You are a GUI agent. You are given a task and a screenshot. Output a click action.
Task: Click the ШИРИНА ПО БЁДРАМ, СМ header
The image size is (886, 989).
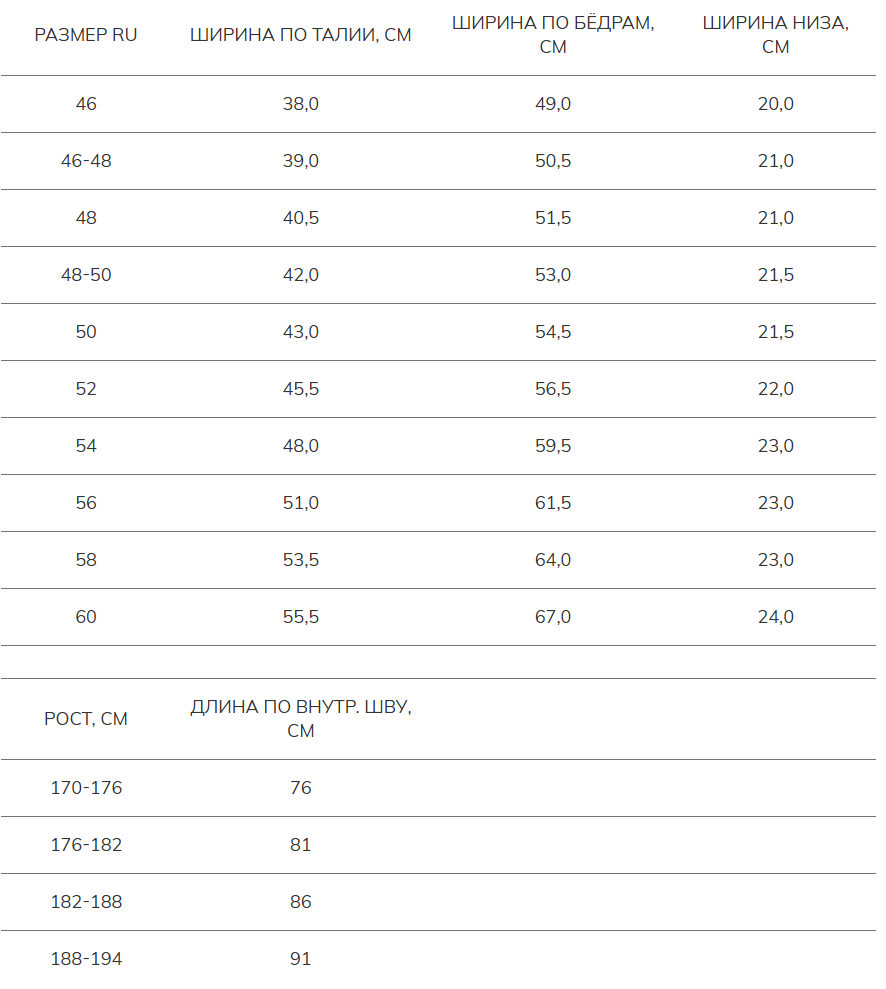point(553,35)
